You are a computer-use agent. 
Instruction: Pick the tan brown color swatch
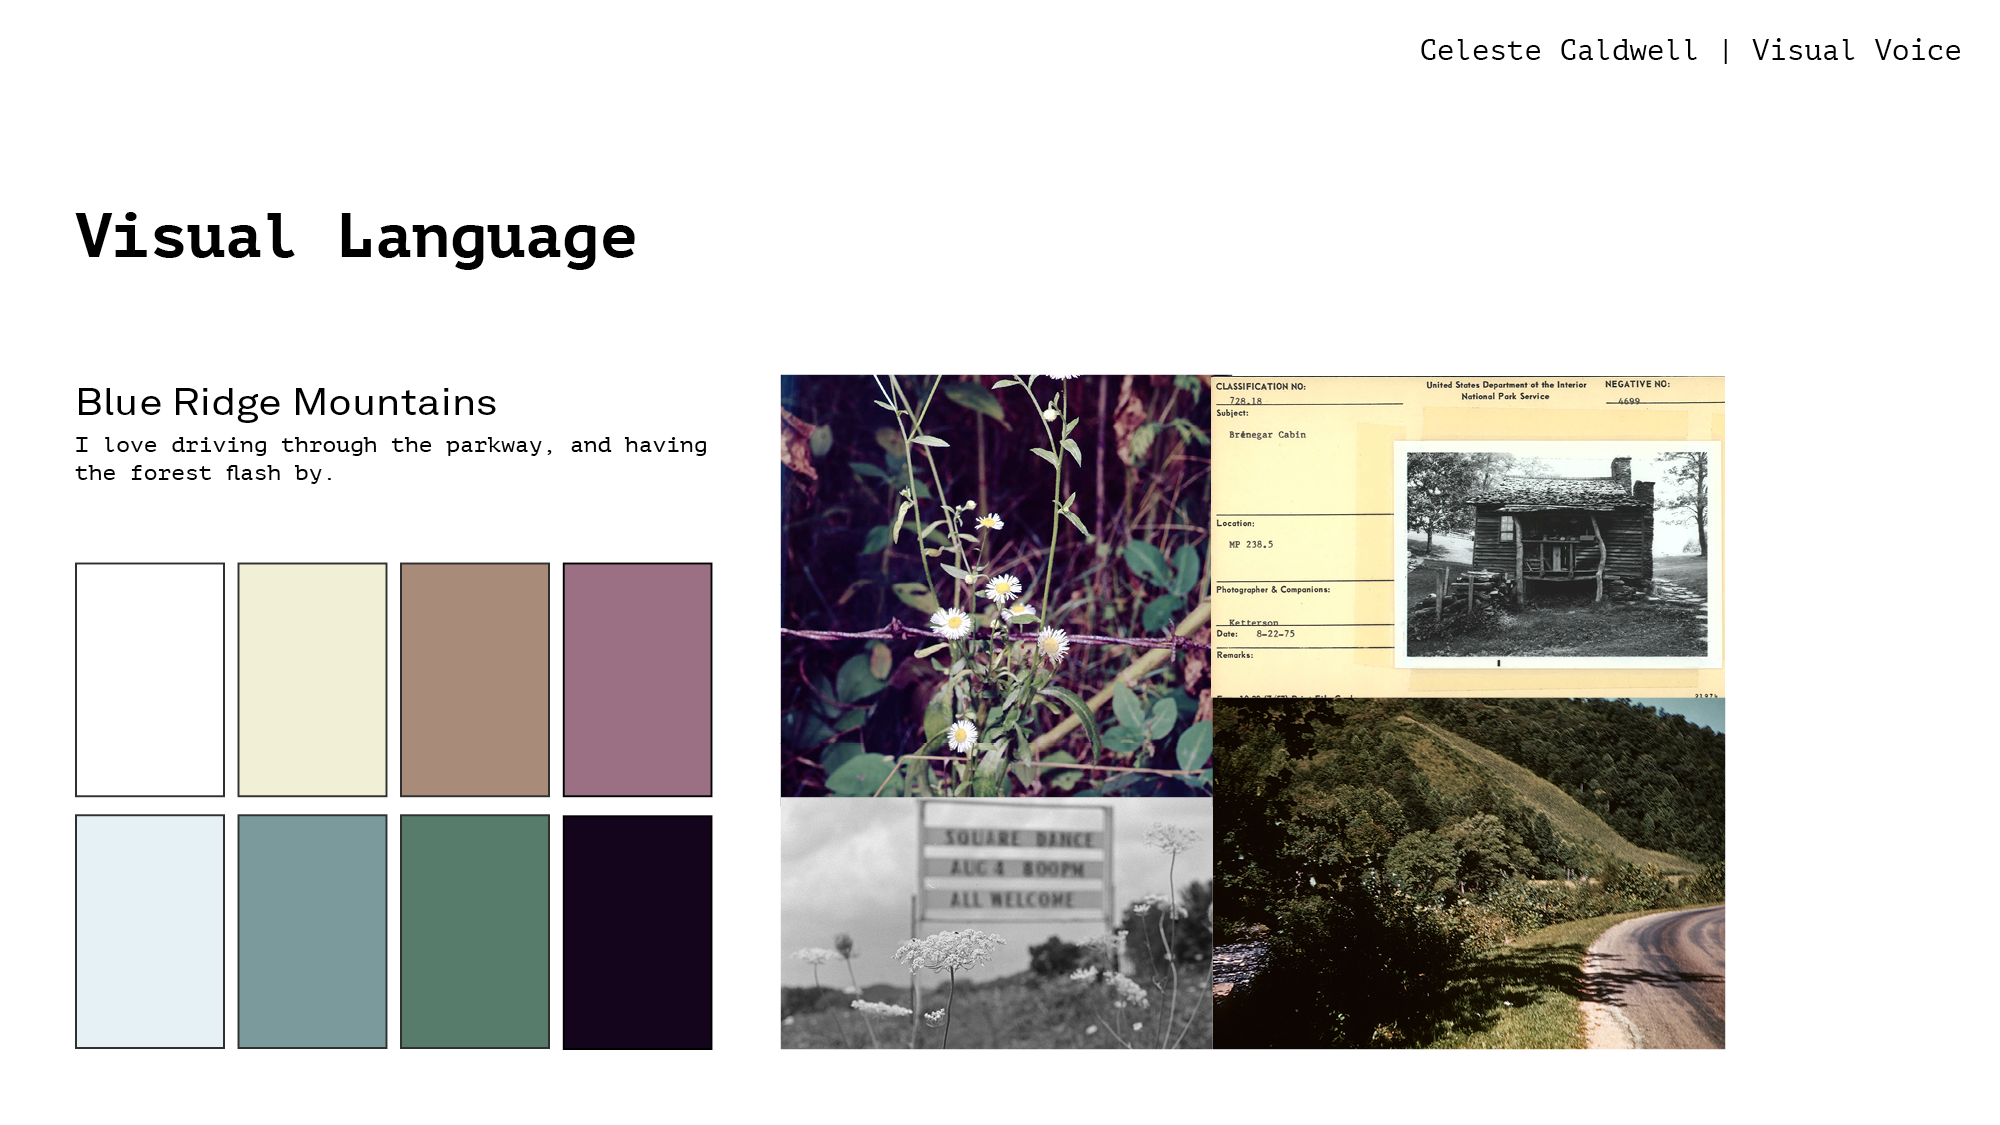pyautogui.click(x=475, y=679)
